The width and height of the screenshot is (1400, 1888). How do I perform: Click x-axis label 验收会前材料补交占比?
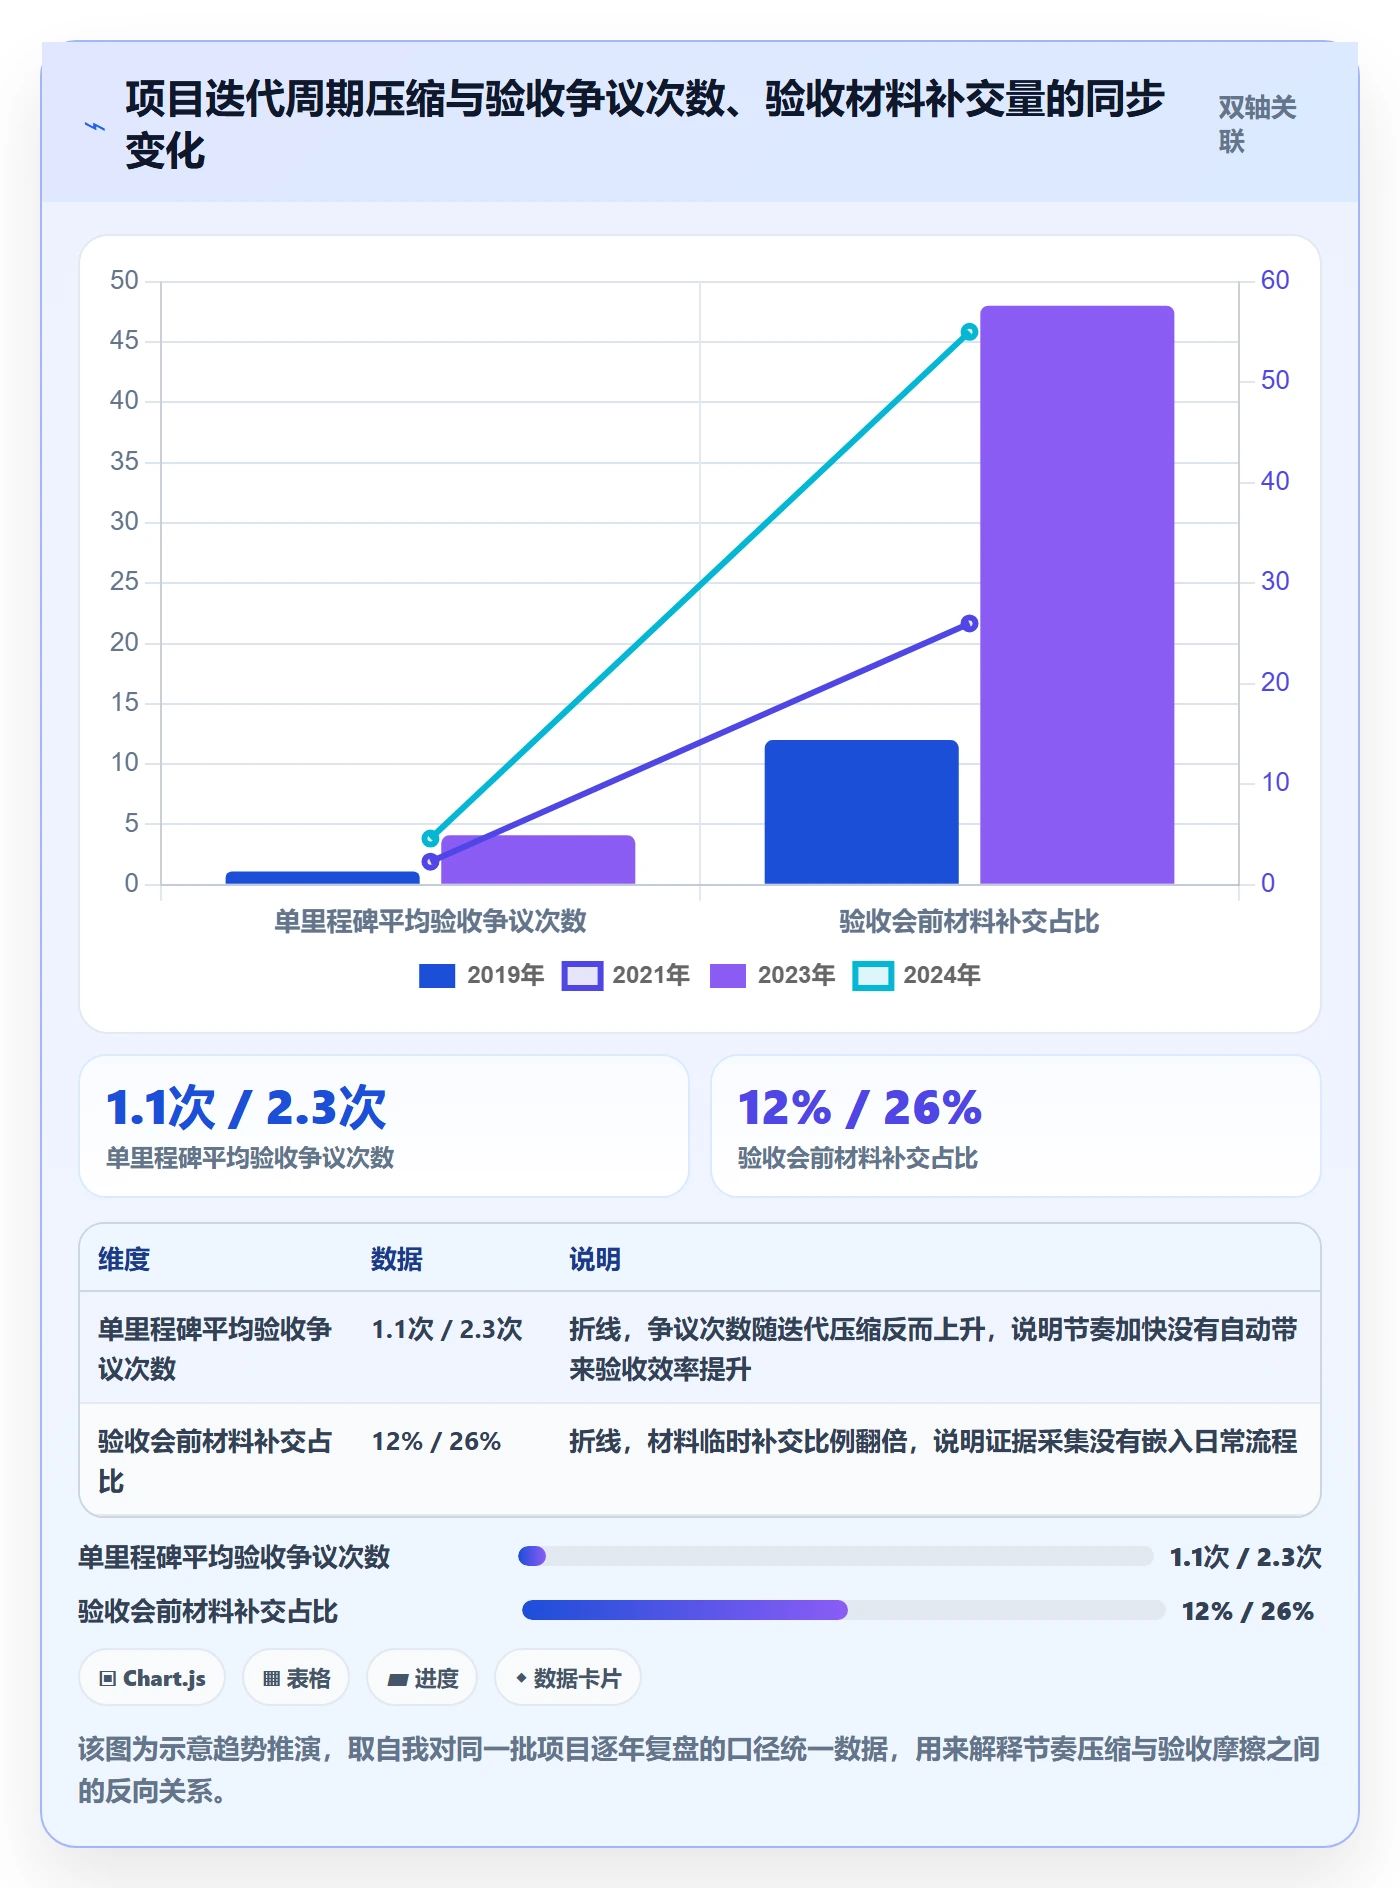[969, 921]
